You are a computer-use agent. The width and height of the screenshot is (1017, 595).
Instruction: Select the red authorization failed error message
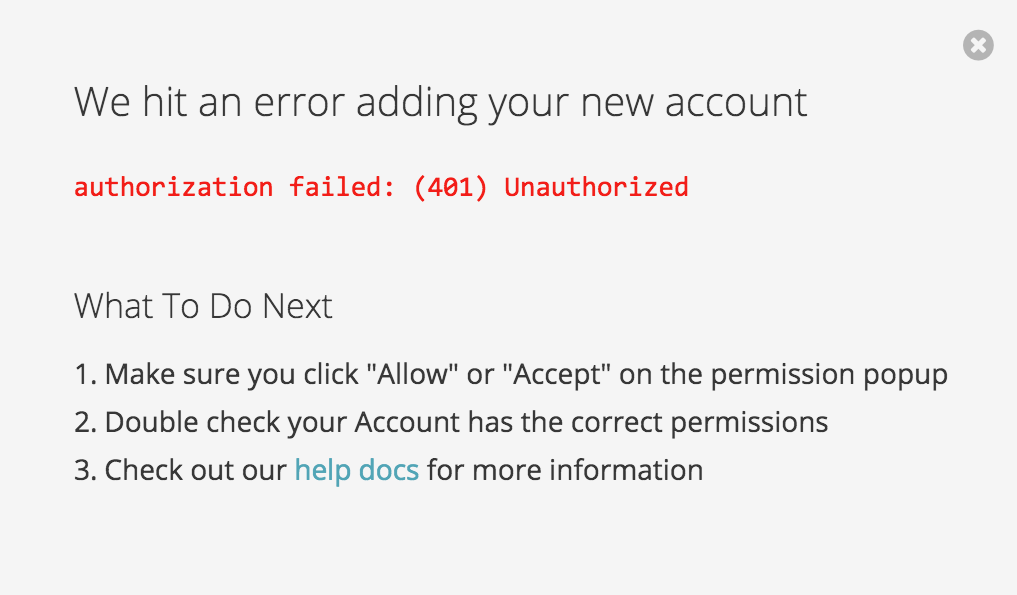pyautogui.click(x=381, y=188)
